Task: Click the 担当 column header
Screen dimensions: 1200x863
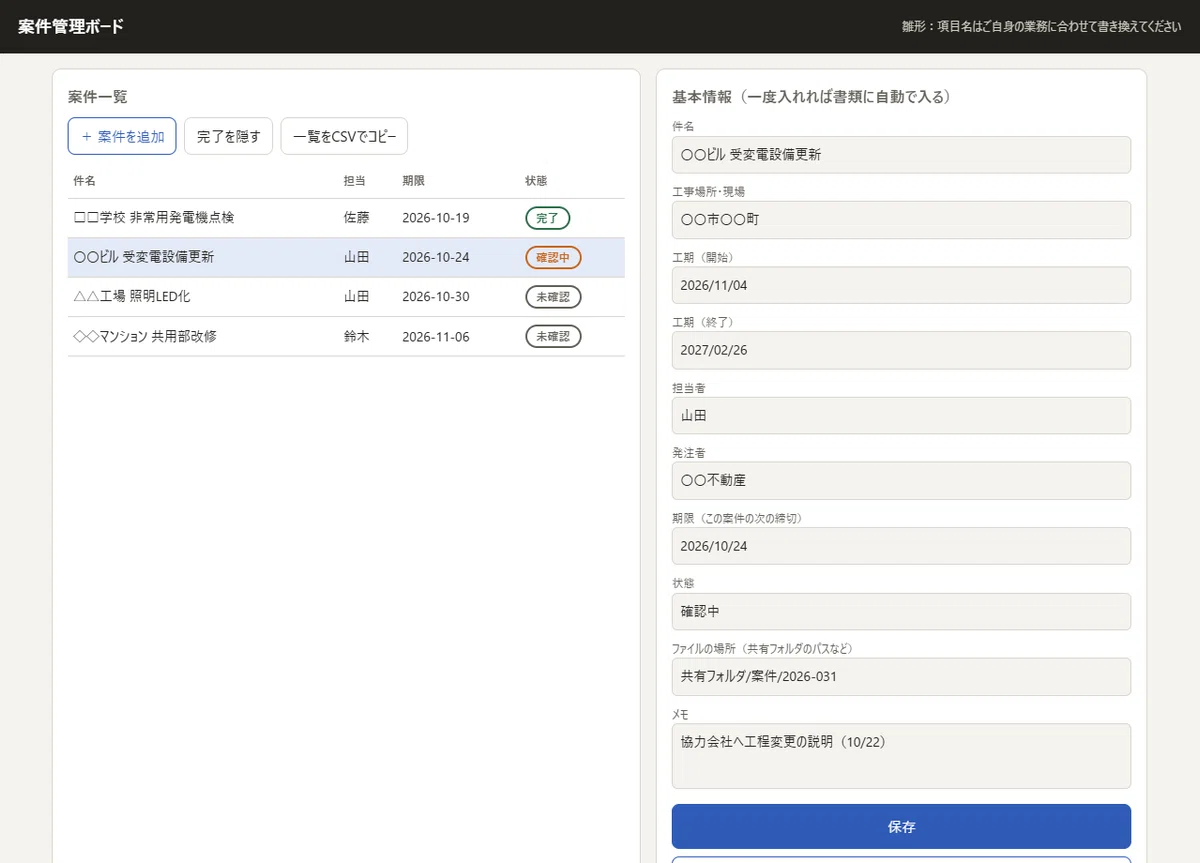Action: (x=355, y=181)
